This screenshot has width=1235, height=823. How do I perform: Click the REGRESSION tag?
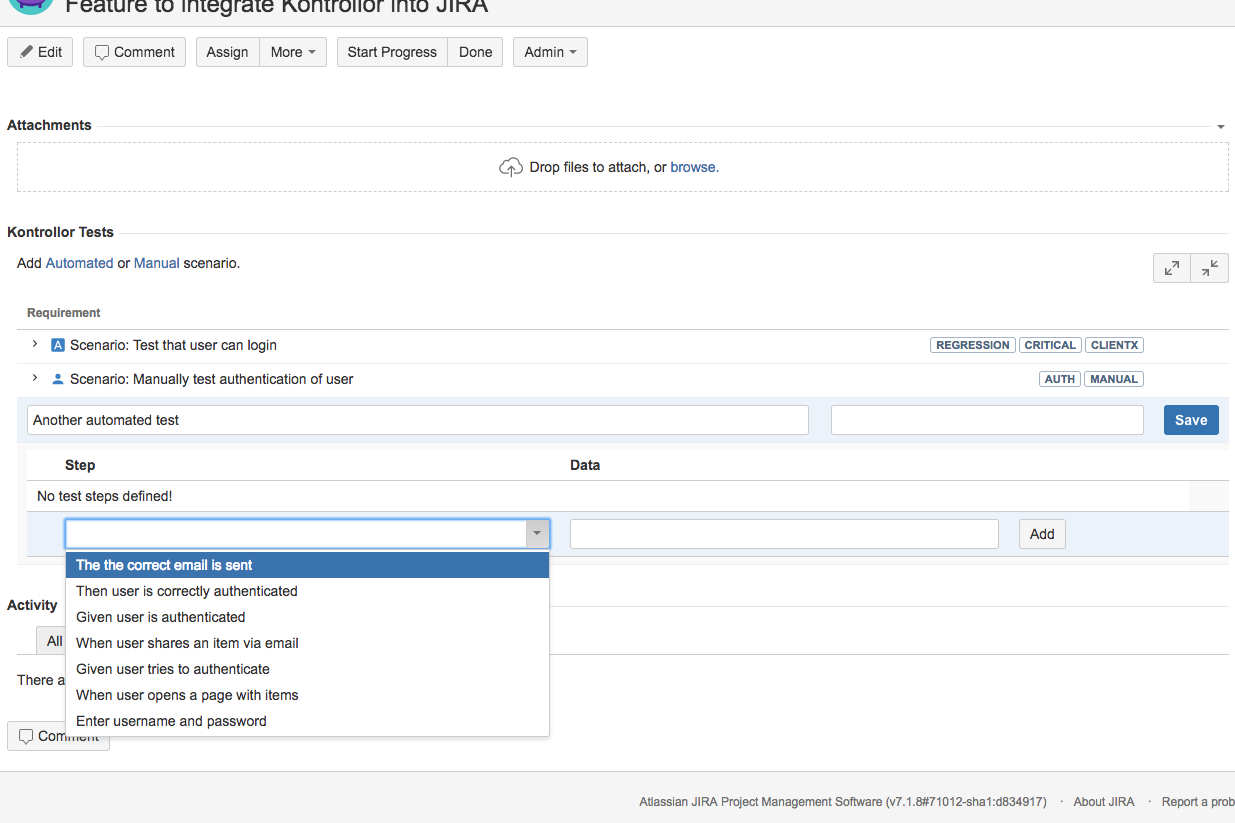click(x=973, y=345)
